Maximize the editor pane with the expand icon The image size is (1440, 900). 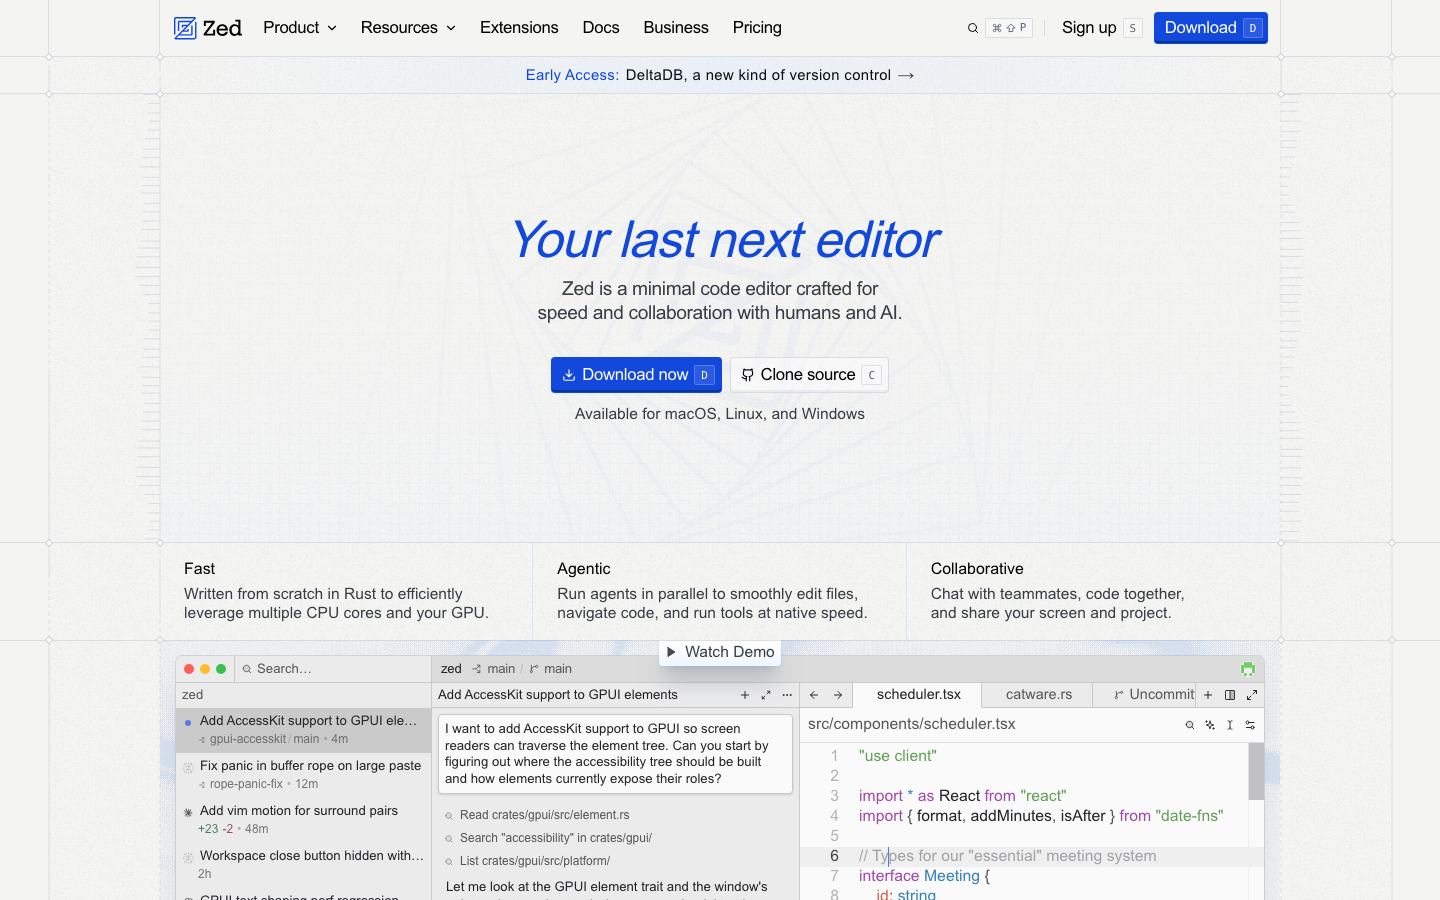tap(1252, 695)
